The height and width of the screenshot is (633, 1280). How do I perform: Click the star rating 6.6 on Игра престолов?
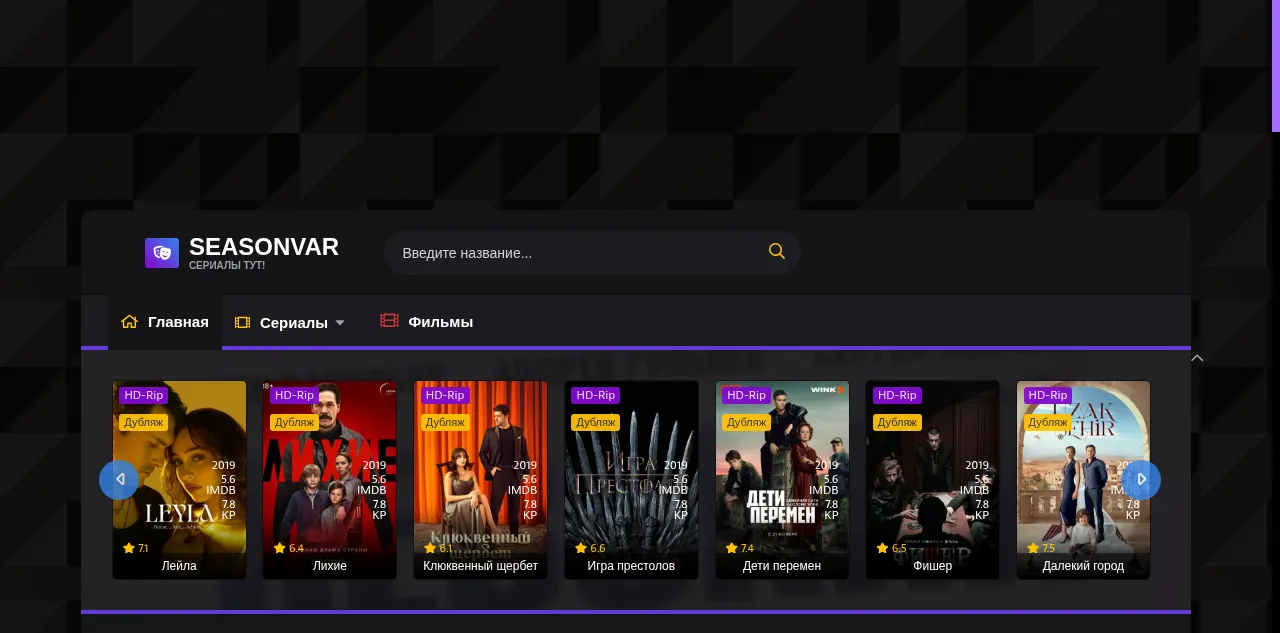point(591,548)
